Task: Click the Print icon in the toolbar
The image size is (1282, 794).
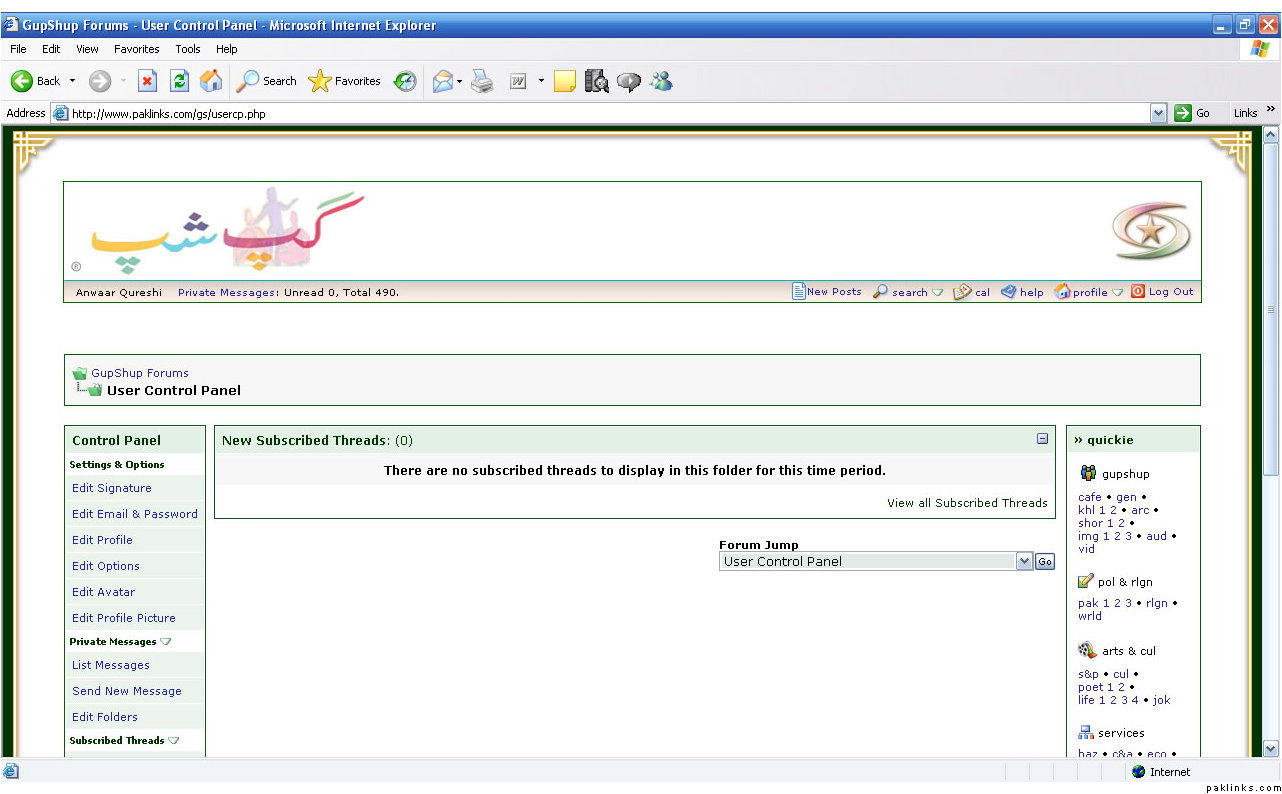Action: (x=482, y=81)
